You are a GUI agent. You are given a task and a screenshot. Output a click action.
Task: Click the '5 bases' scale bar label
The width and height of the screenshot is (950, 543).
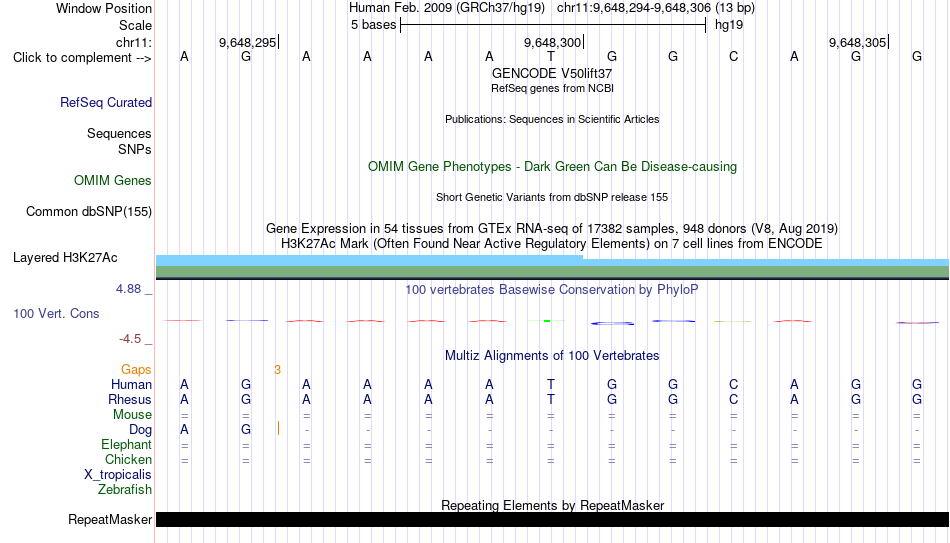point(373,25)
